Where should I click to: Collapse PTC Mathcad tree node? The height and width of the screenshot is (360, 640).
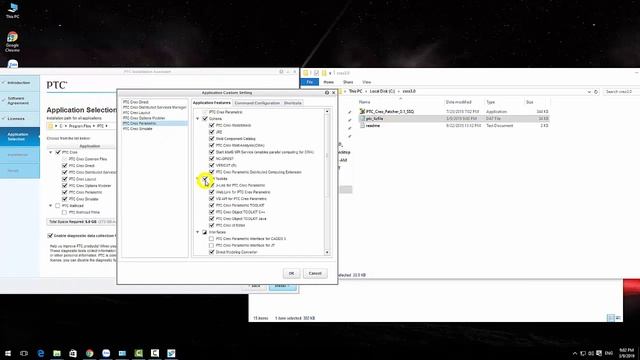tap(51, 206)
